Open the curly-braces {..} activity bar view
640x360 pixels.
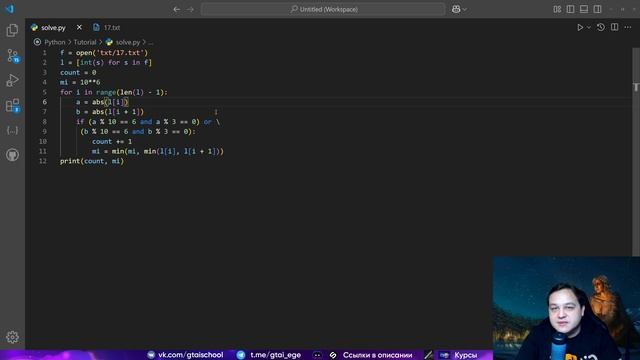pyautogui.click(x=12, y=131)
